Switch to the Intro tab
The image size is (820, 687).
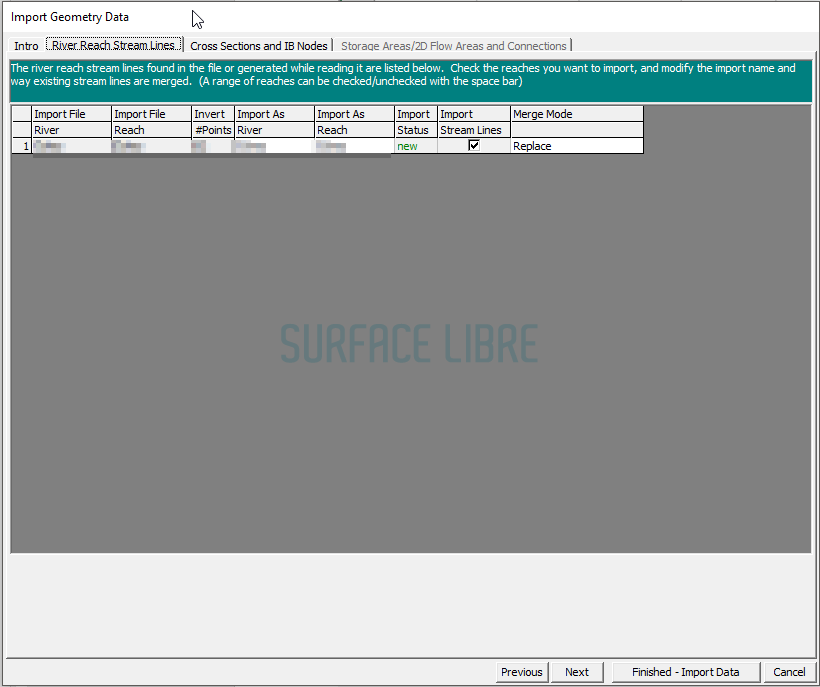(x=26, y=46)
